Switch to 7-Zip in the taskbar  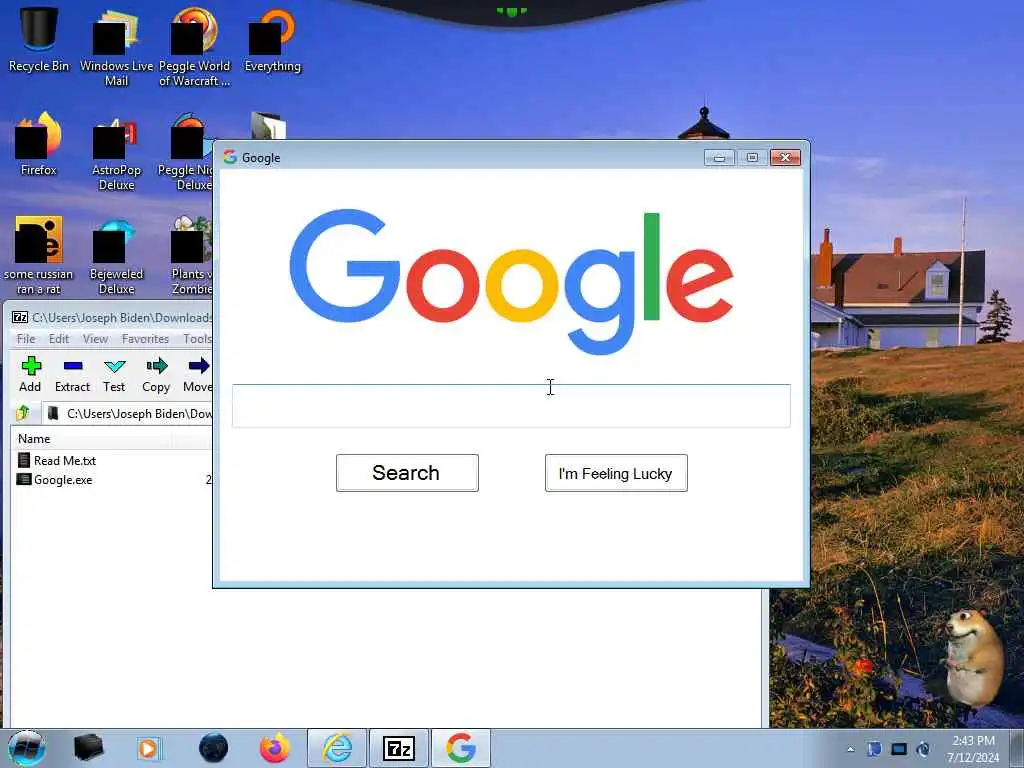399,748
